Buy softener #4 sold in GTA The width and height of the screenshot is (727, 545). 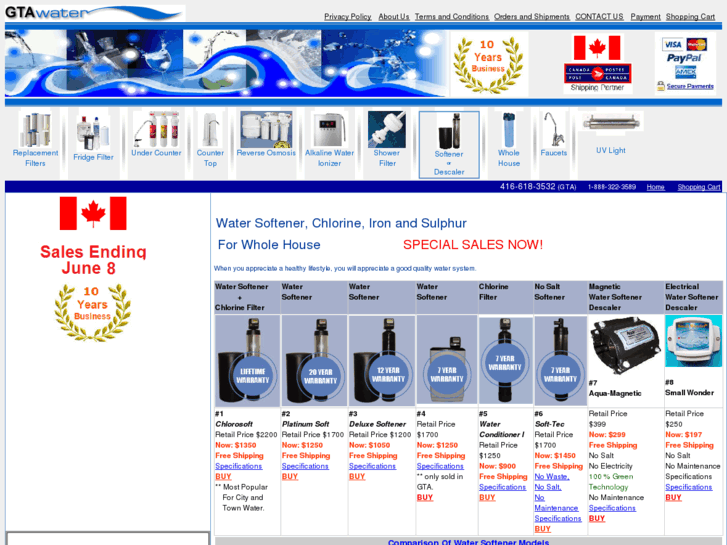coord(425,497)
